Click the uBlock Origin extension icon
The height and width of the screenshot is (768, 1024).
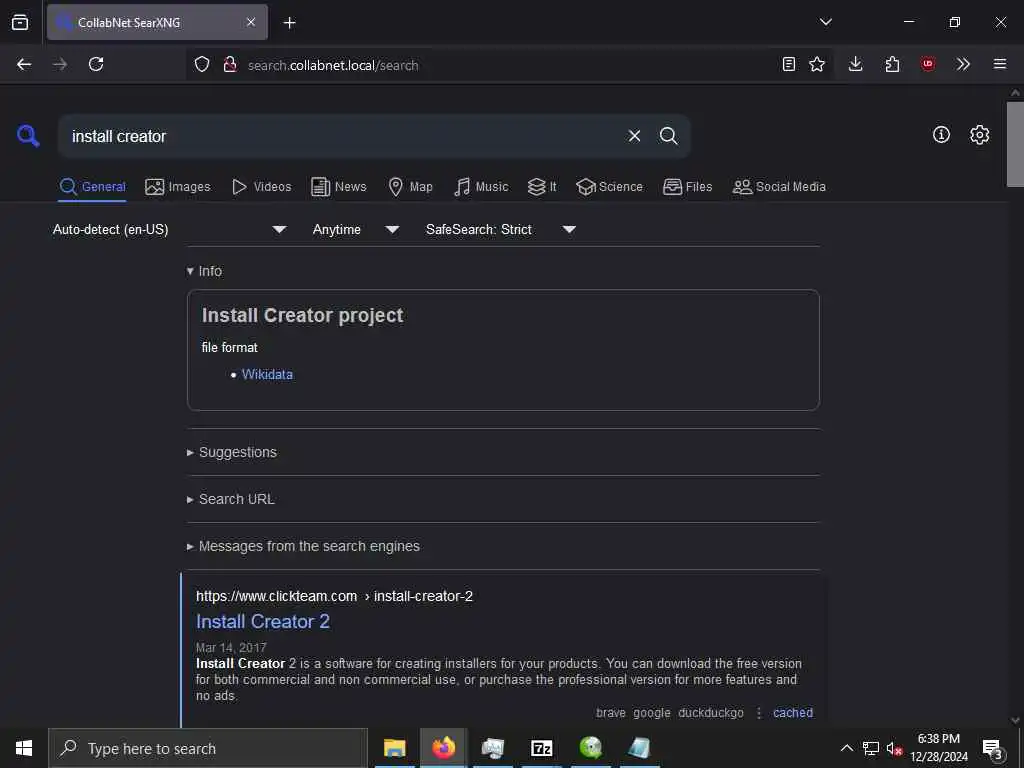point(927,64)
